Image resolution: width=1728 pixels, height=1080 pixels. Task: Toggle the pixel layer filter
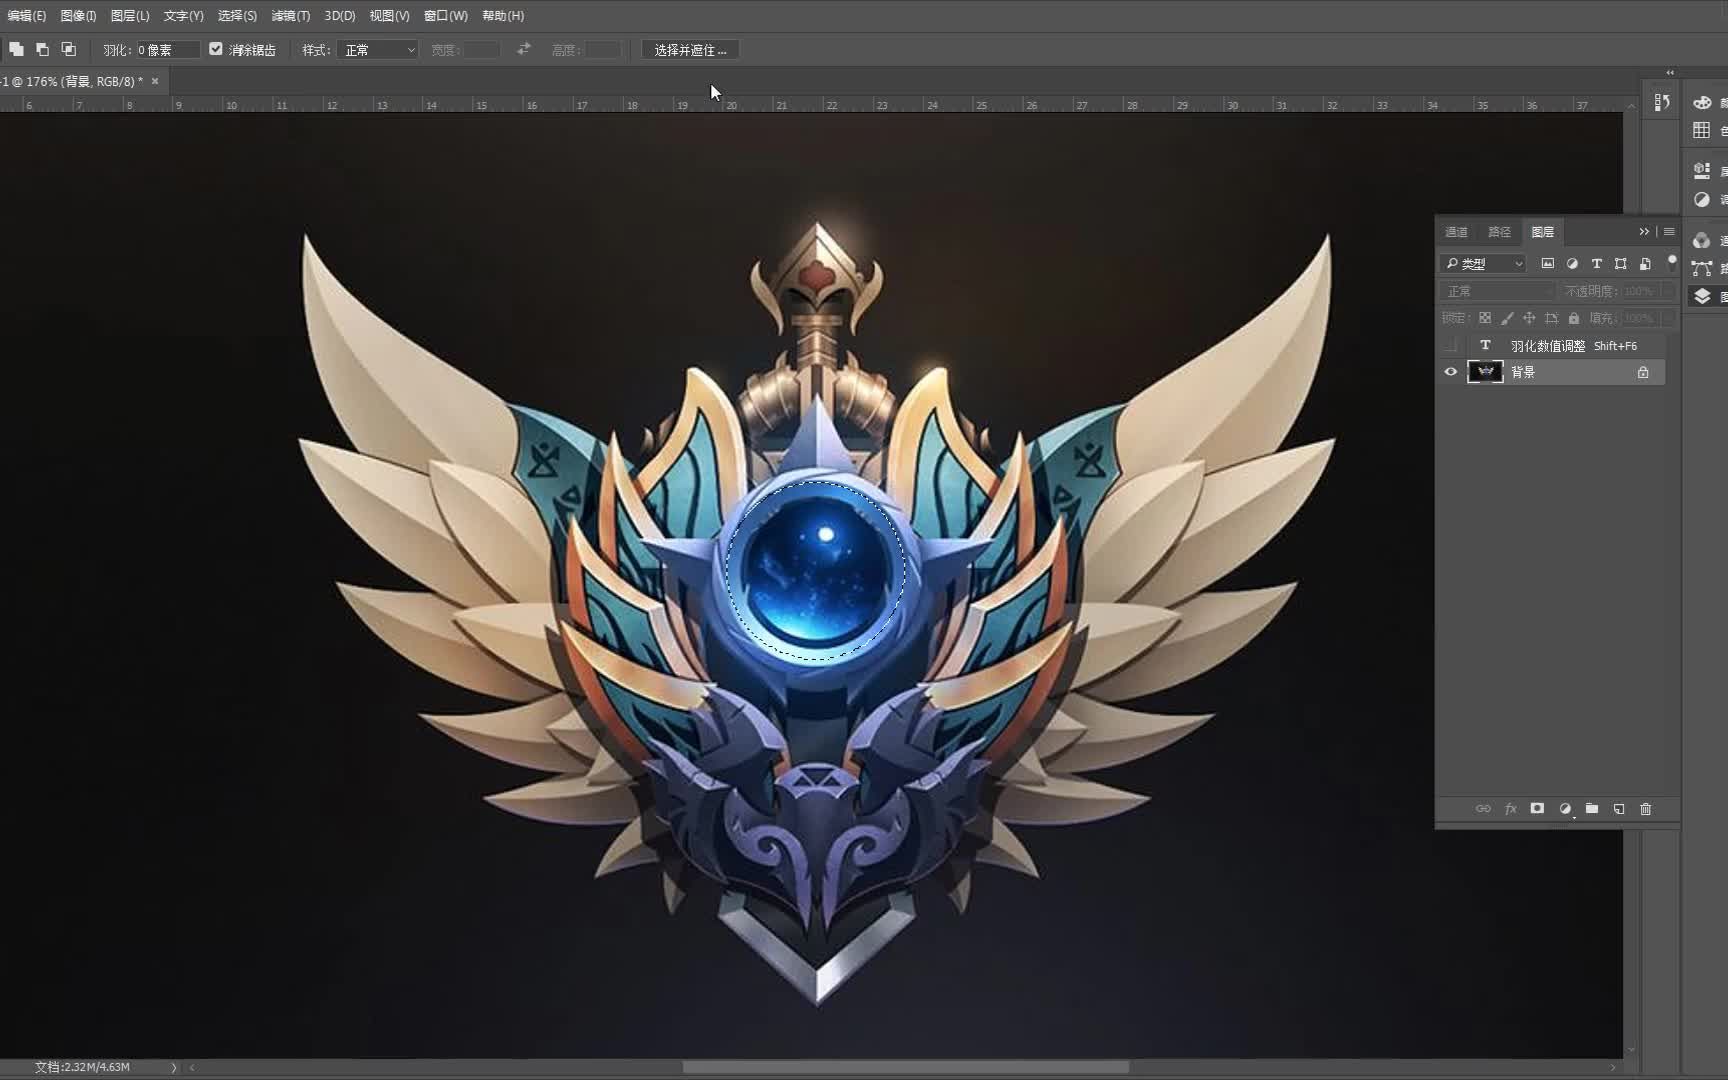click(1548, 264)
